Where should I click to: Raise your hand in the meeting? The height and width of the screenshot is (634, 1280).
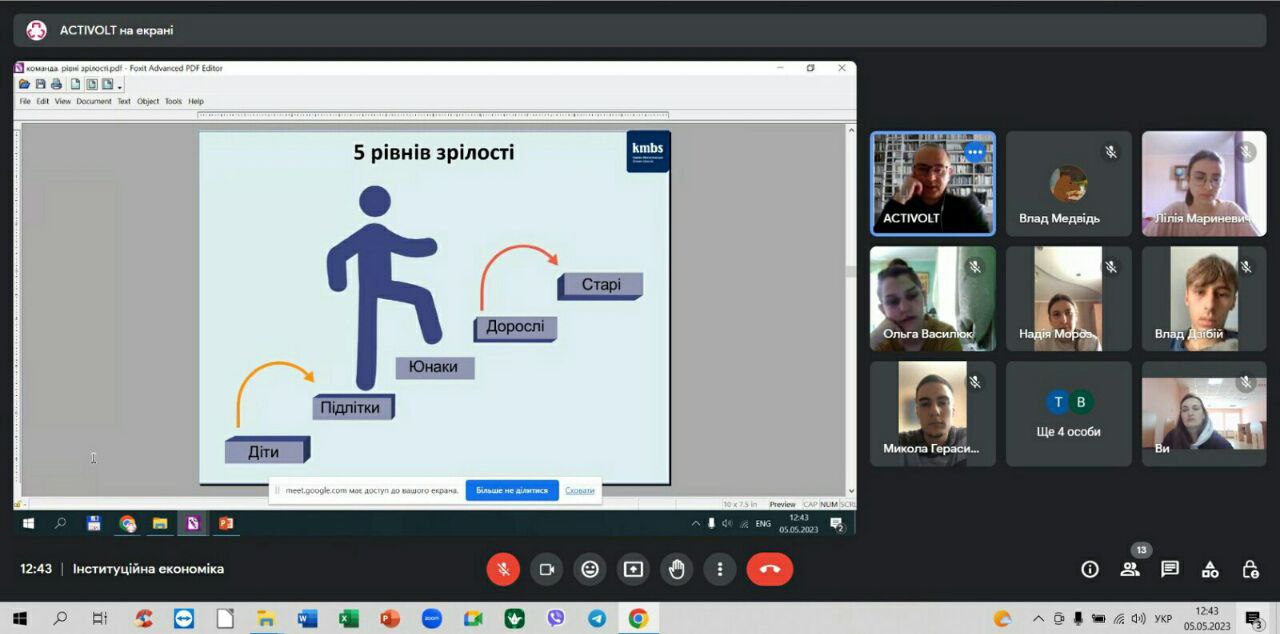click(x=676, y=569)
